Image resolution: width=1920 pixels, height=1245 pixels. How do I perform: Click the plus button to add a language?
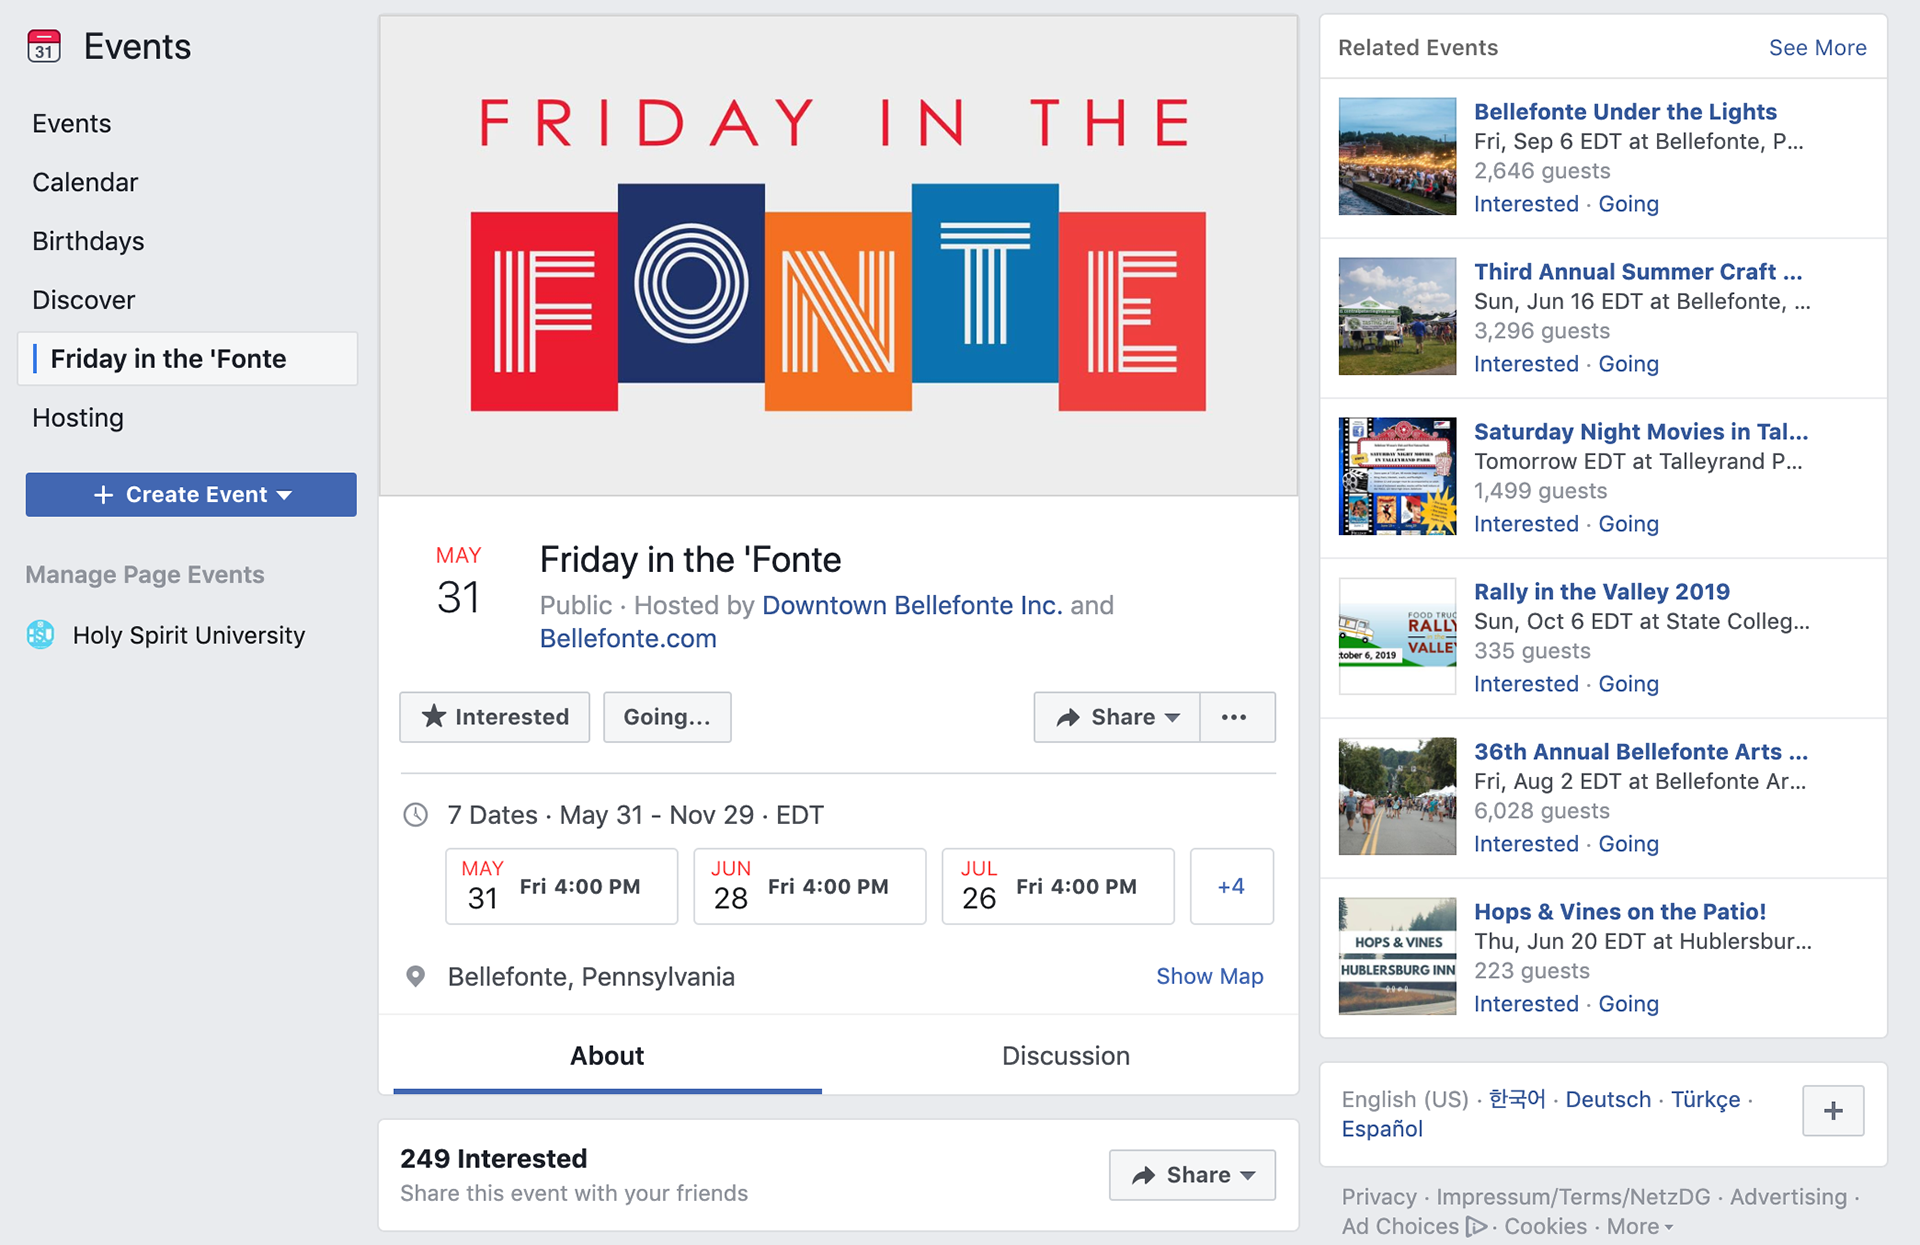click(1832, 1111)
